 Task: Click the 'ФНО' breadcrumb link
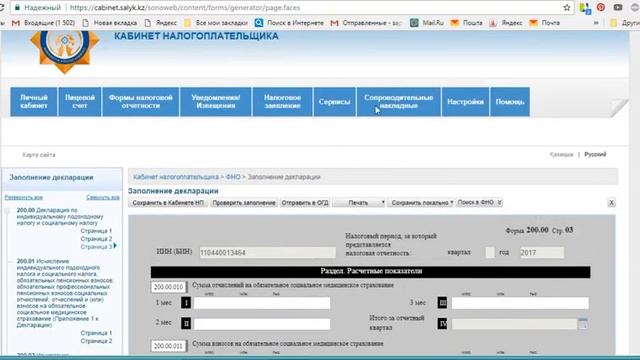(233, 177)
